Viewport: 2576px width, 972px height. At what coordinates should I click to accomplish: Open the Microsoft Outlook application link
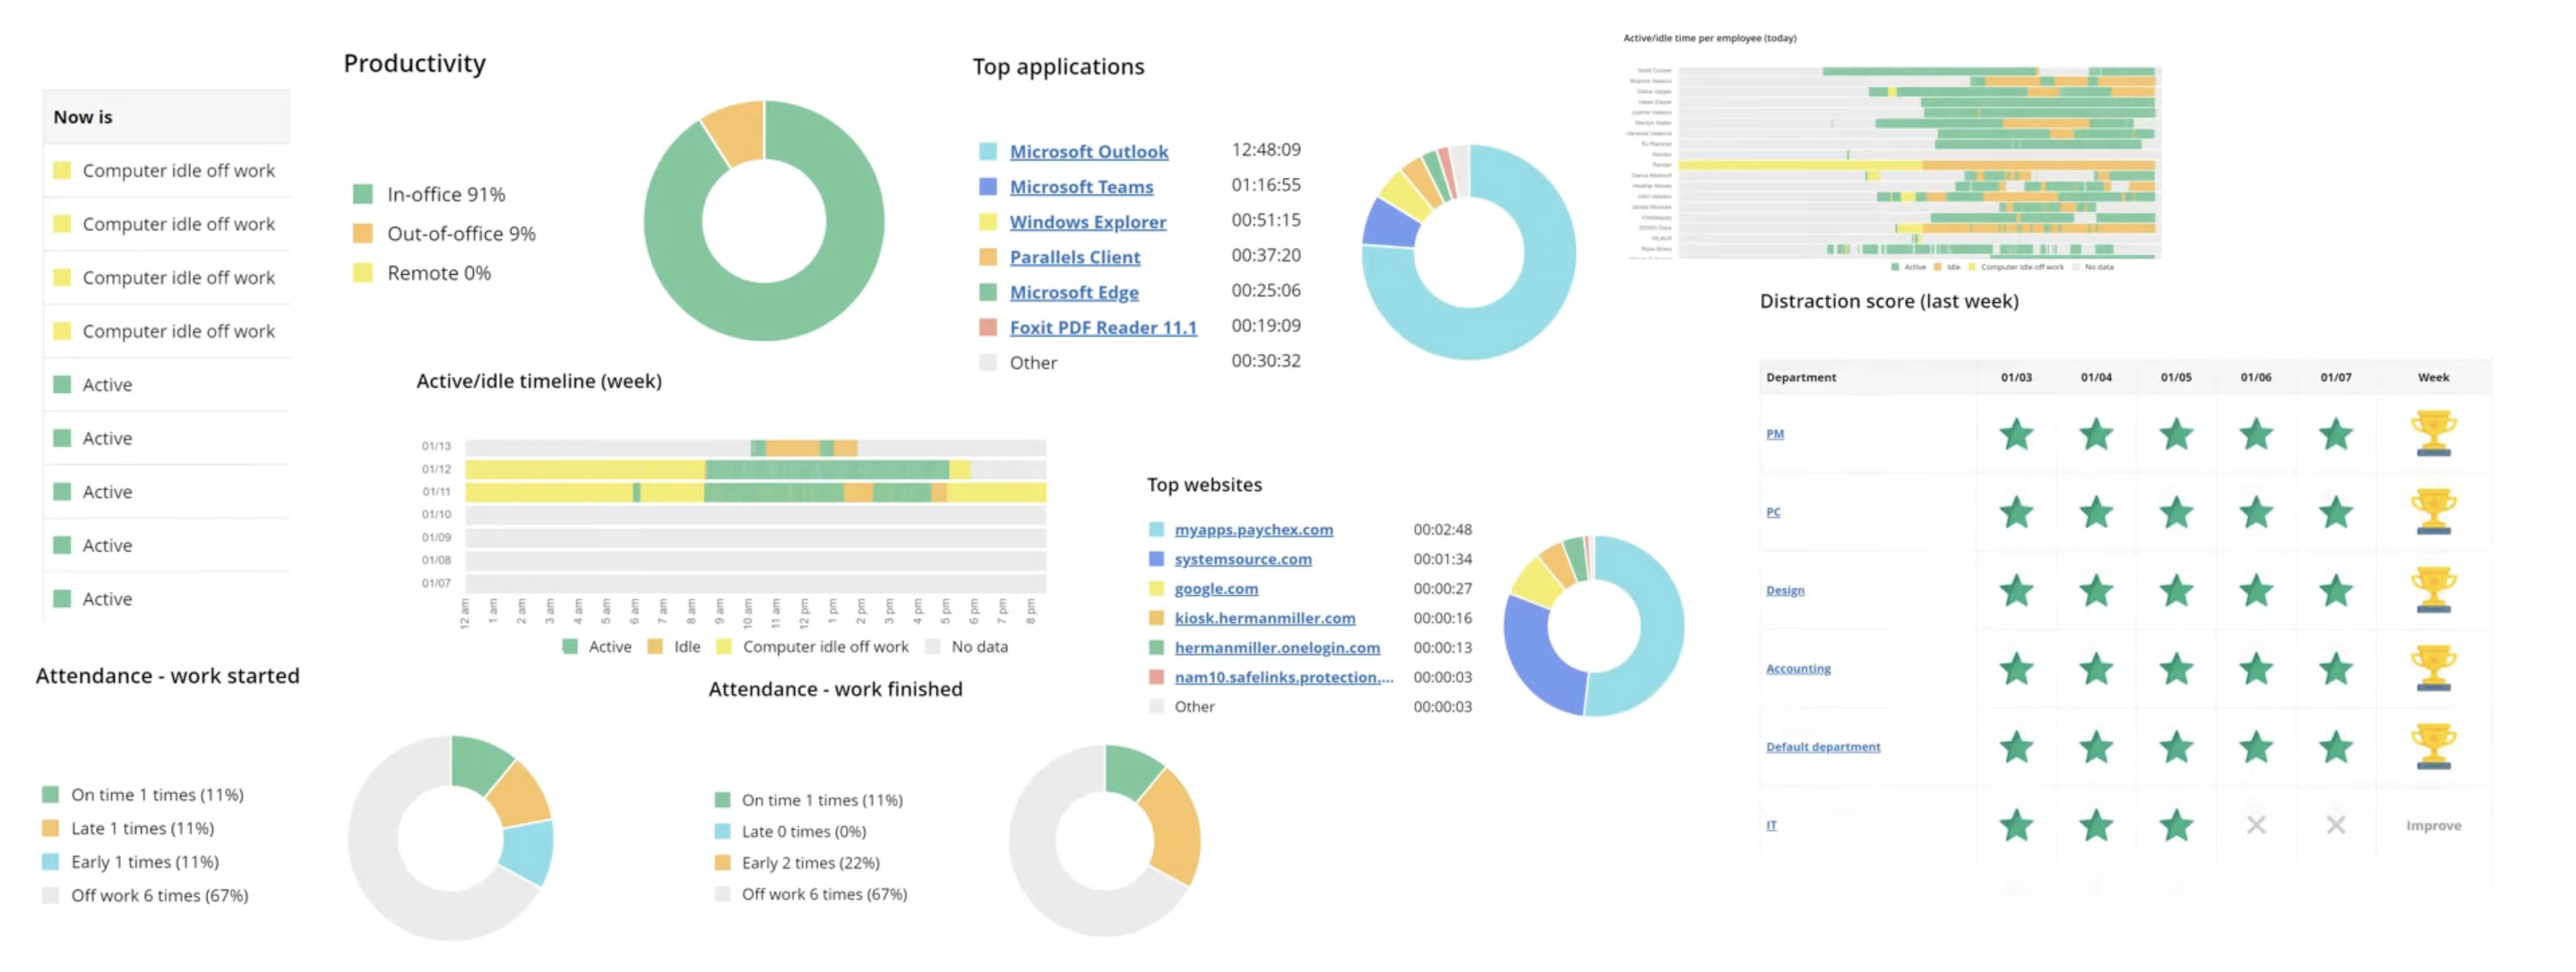(1089, 151)
